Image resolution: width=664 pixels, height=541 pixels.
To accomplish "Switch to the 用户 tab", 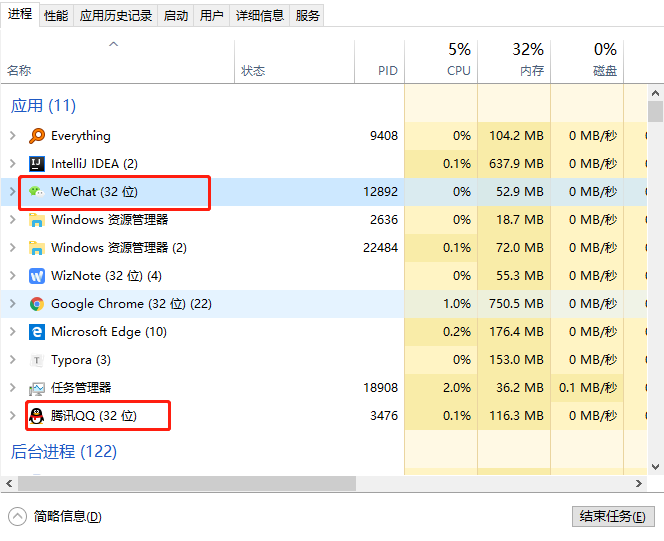I will point(211,16).
